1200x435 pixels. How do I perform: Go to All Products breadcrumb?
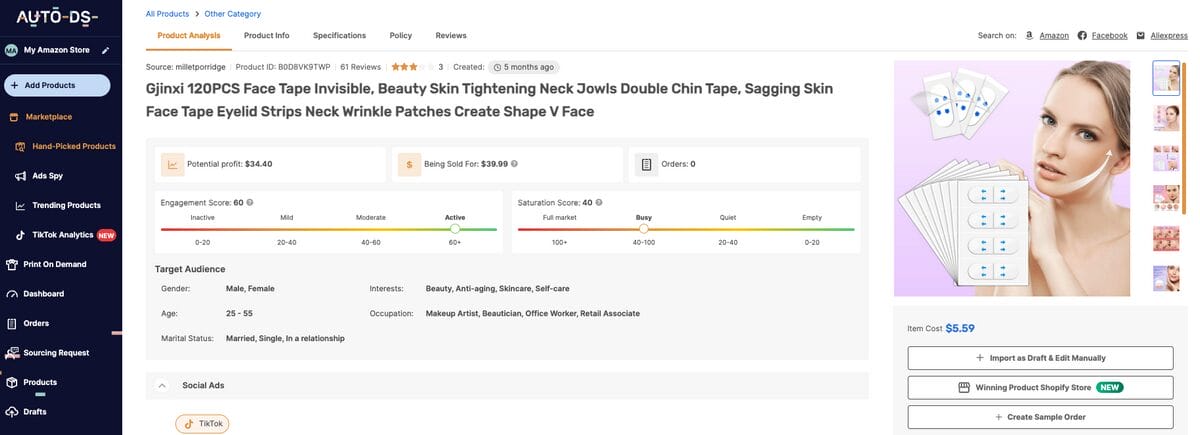tap(167, 14)
